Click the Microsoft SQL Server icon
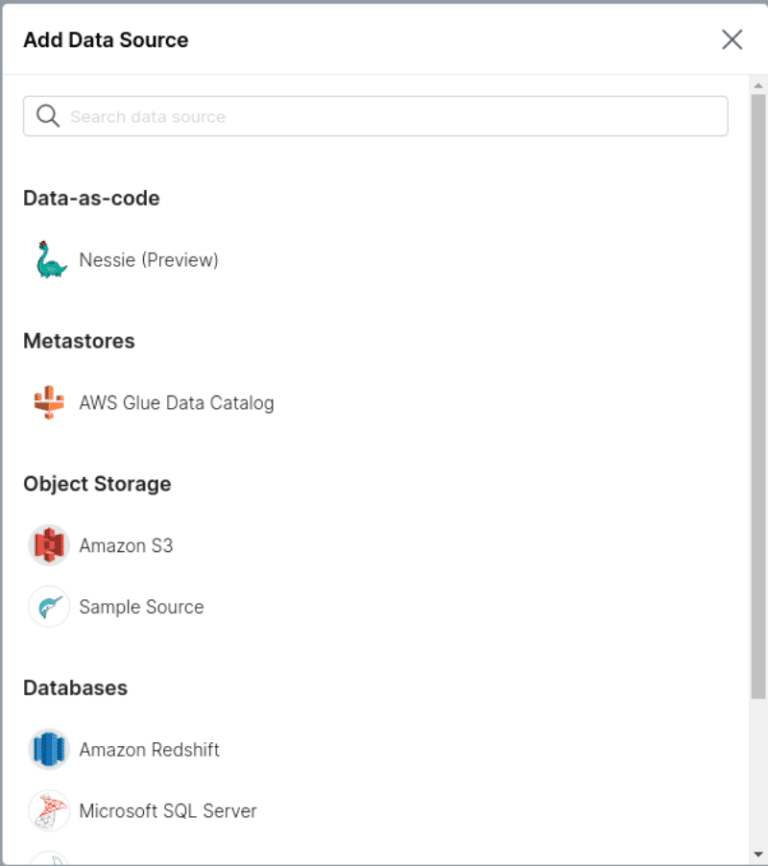 point(47,810)
